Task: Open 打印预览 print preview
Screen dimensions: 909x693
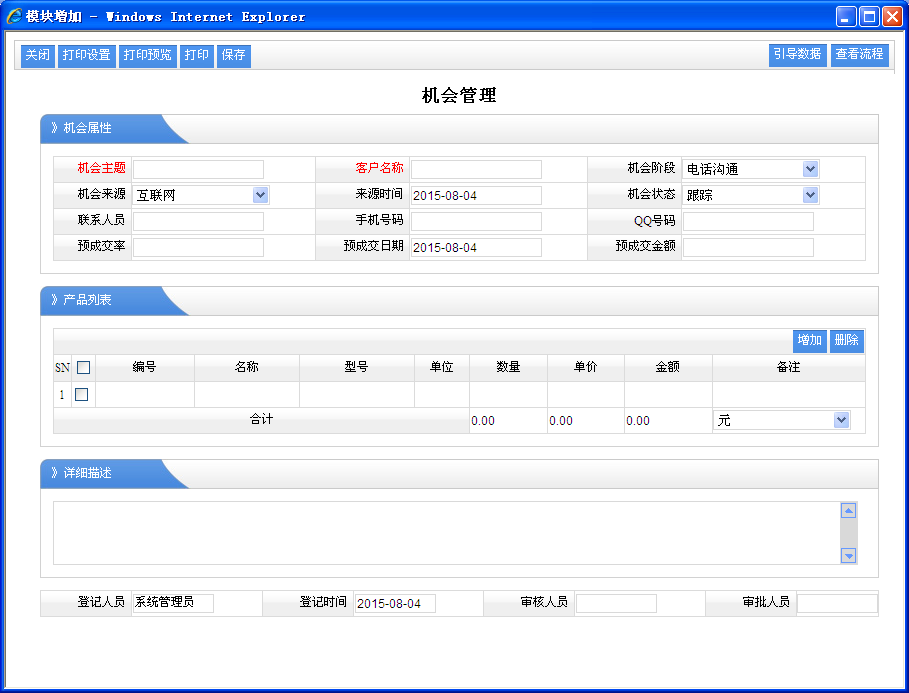Action: (147, 55)
